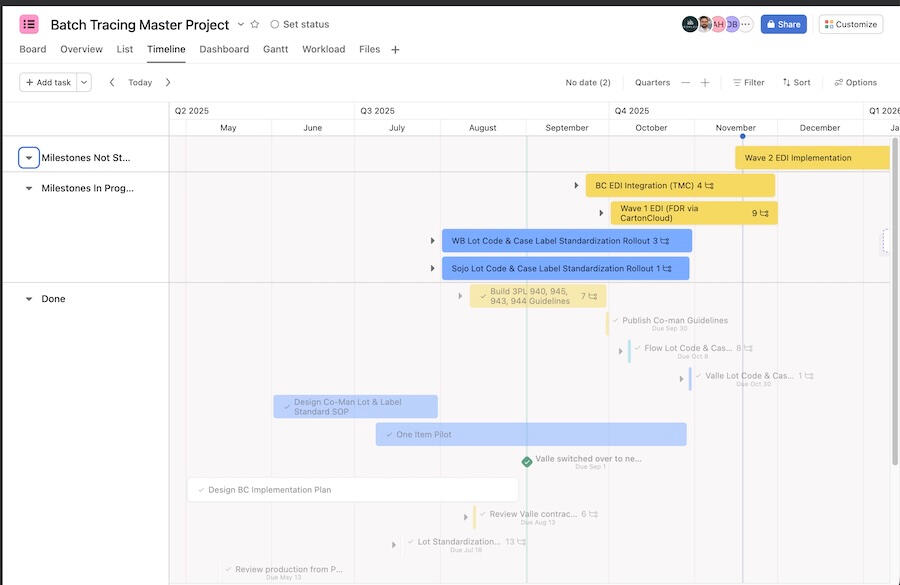The image size is (900, 585).
Task: Open timeline display Options
Action: (x=851, y=81)
